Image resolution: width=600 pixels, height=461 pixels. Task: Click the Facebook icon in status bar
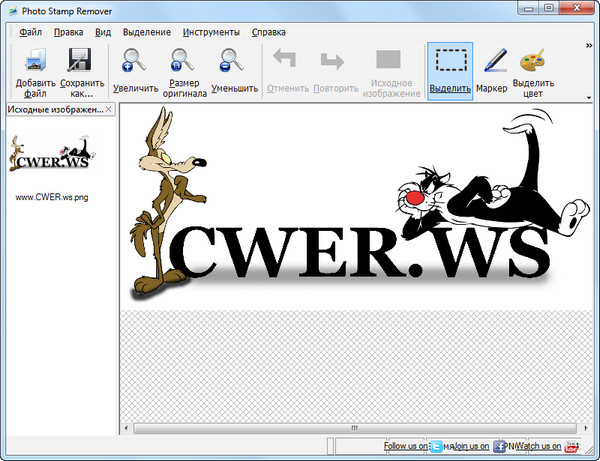[498, 447]
